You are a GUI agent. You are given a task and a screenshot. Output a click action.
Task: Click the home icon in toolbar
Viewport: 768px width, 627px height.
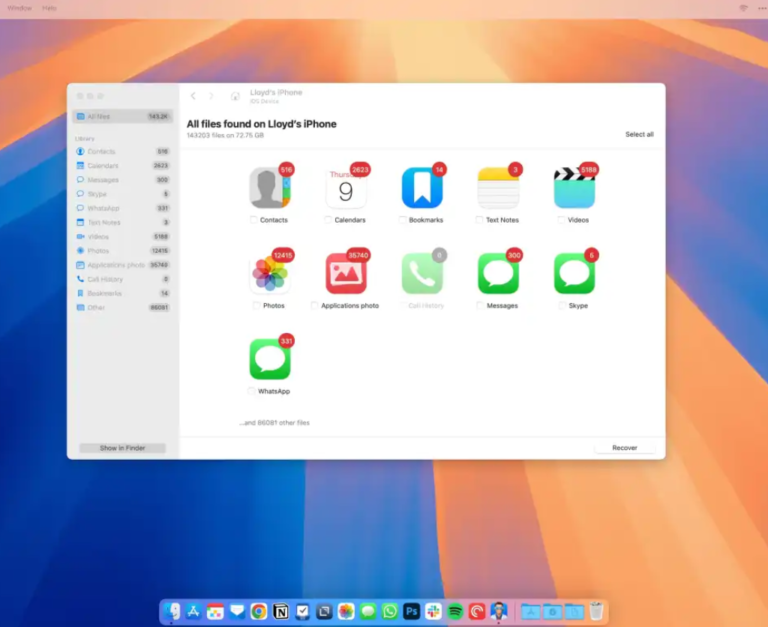235,96
